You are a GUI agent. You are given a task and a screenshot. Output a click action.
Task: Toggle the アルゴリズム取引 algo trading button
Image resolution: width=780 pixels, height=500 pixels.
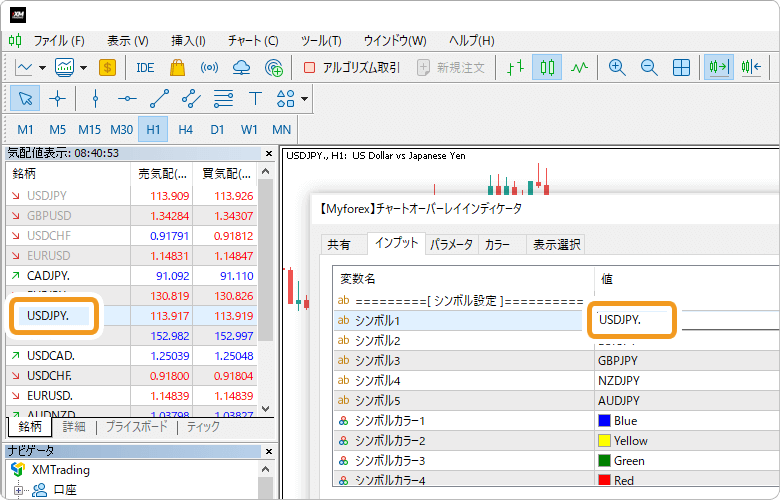tap(351, 68)
